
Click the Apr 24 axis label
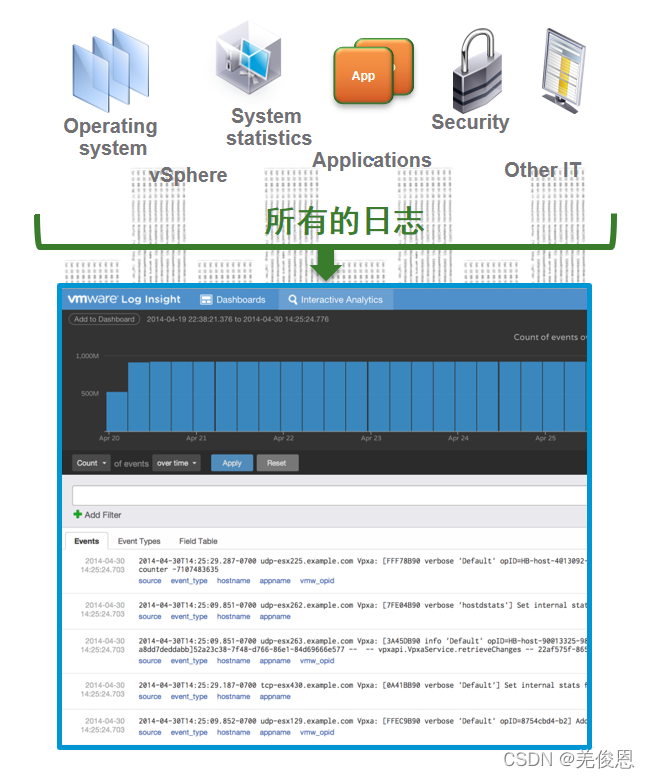point(458,438)
